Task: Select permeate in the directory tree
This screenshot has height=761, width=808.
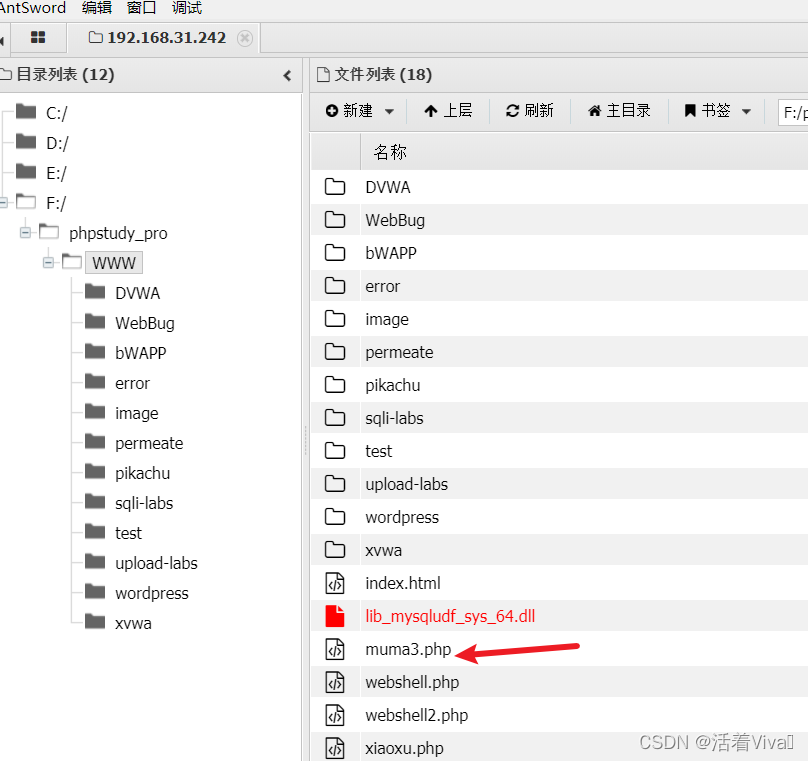Action: point(149,443)
